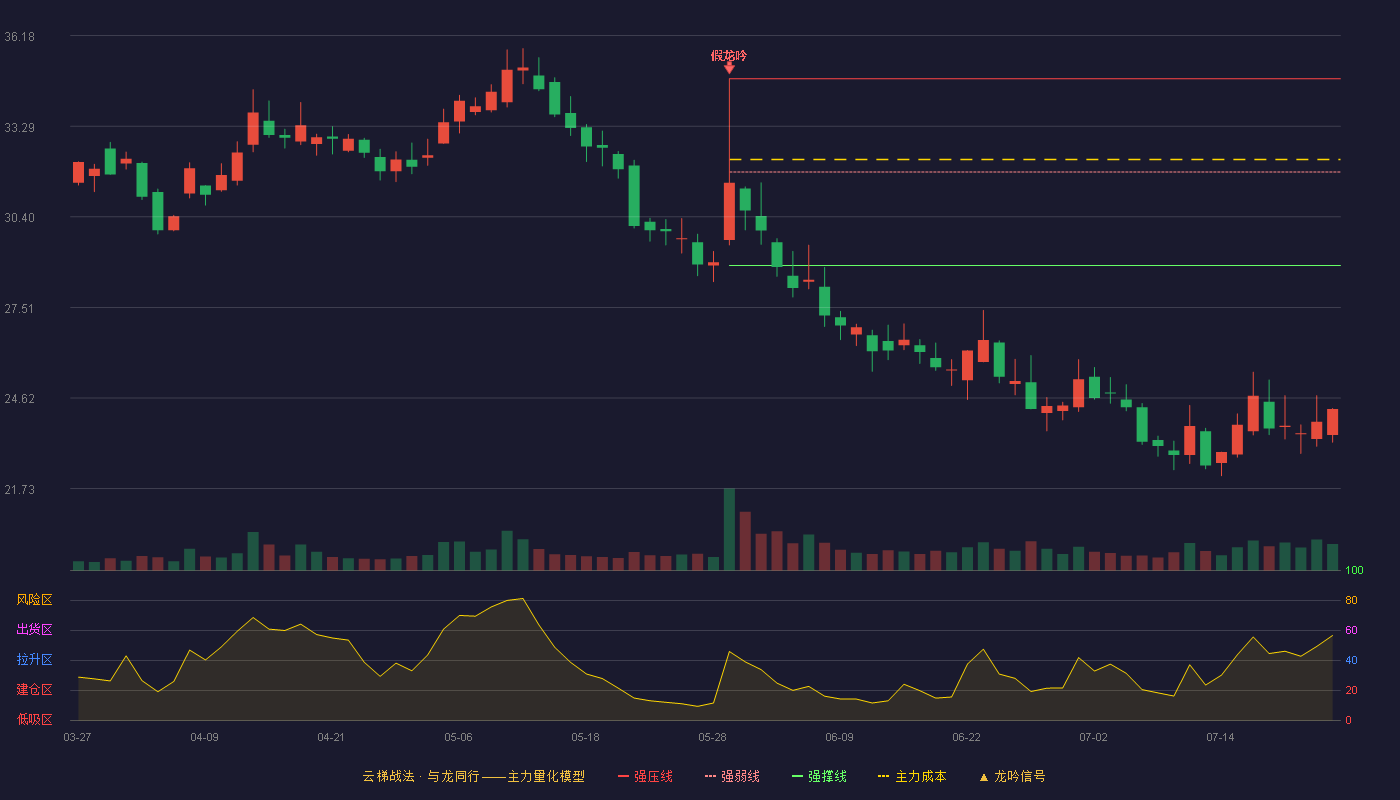Toggle the 主力成本 legend item
Image resolution: width=1400 pixels, height=800 pixels.
[912, 776]
